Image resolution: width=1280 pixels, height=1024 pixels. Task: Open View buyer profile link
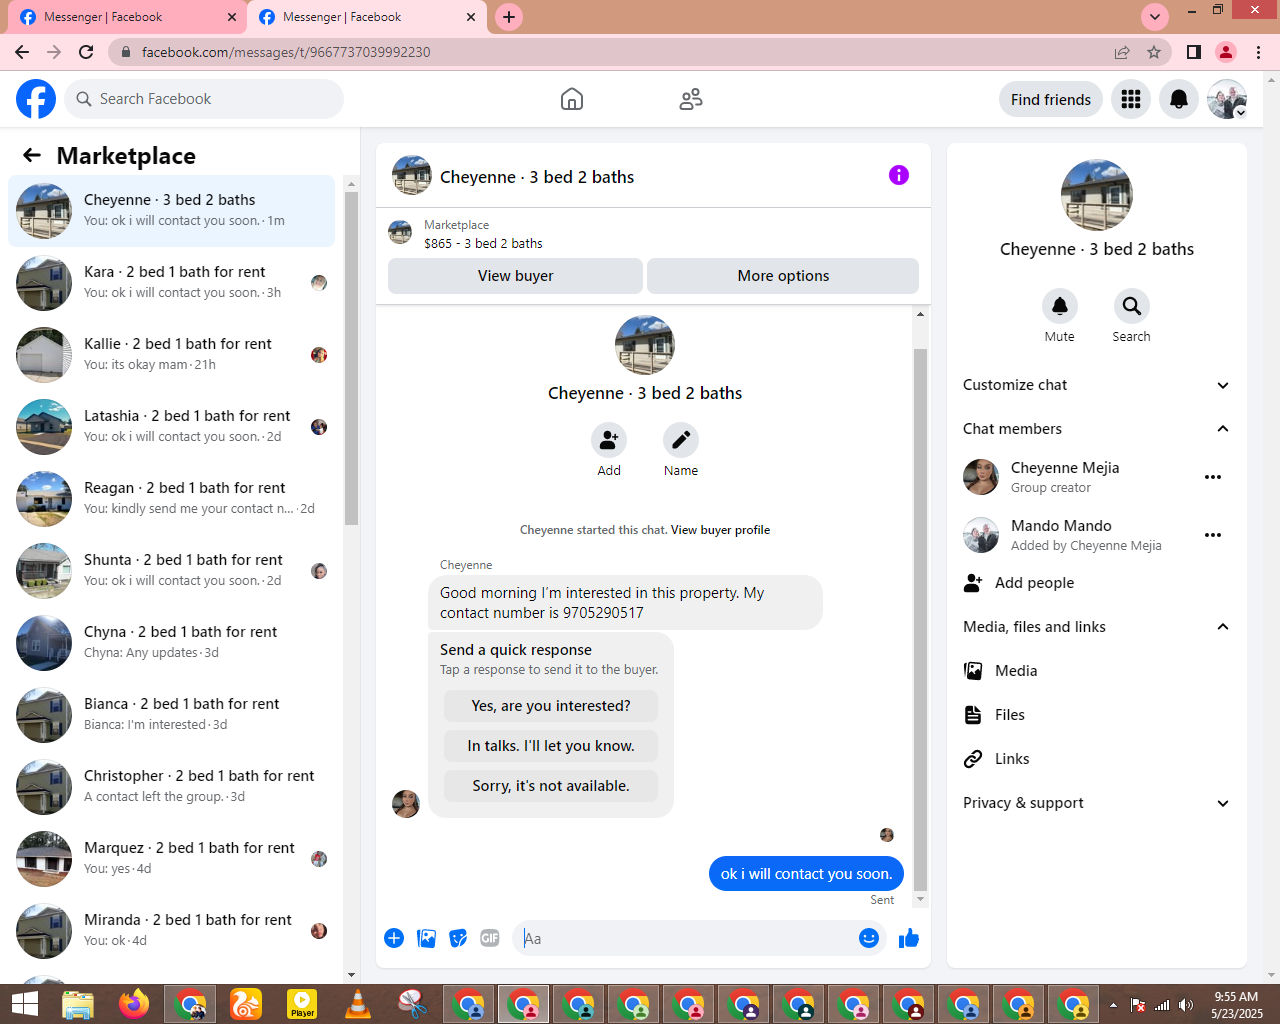(720, 530)
